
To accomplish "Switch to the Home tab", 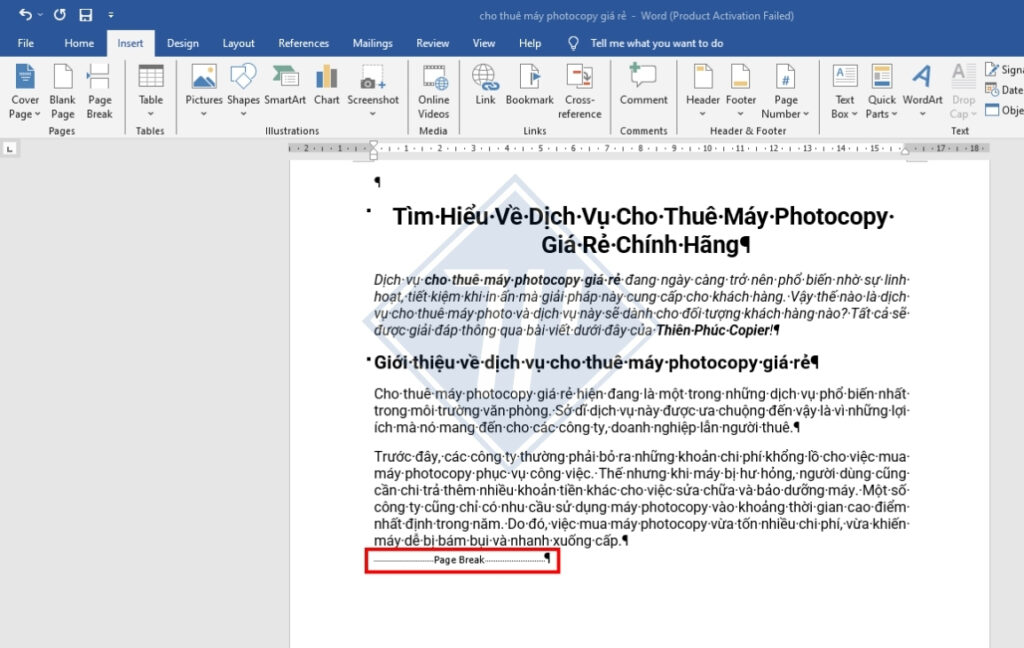I will [x=79, y=43].
